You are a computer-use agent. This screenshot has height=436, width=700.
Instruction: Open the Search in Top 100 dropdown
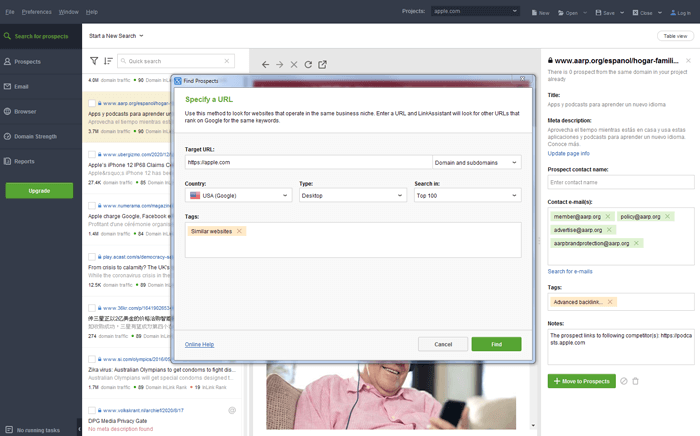pos(467,195)
